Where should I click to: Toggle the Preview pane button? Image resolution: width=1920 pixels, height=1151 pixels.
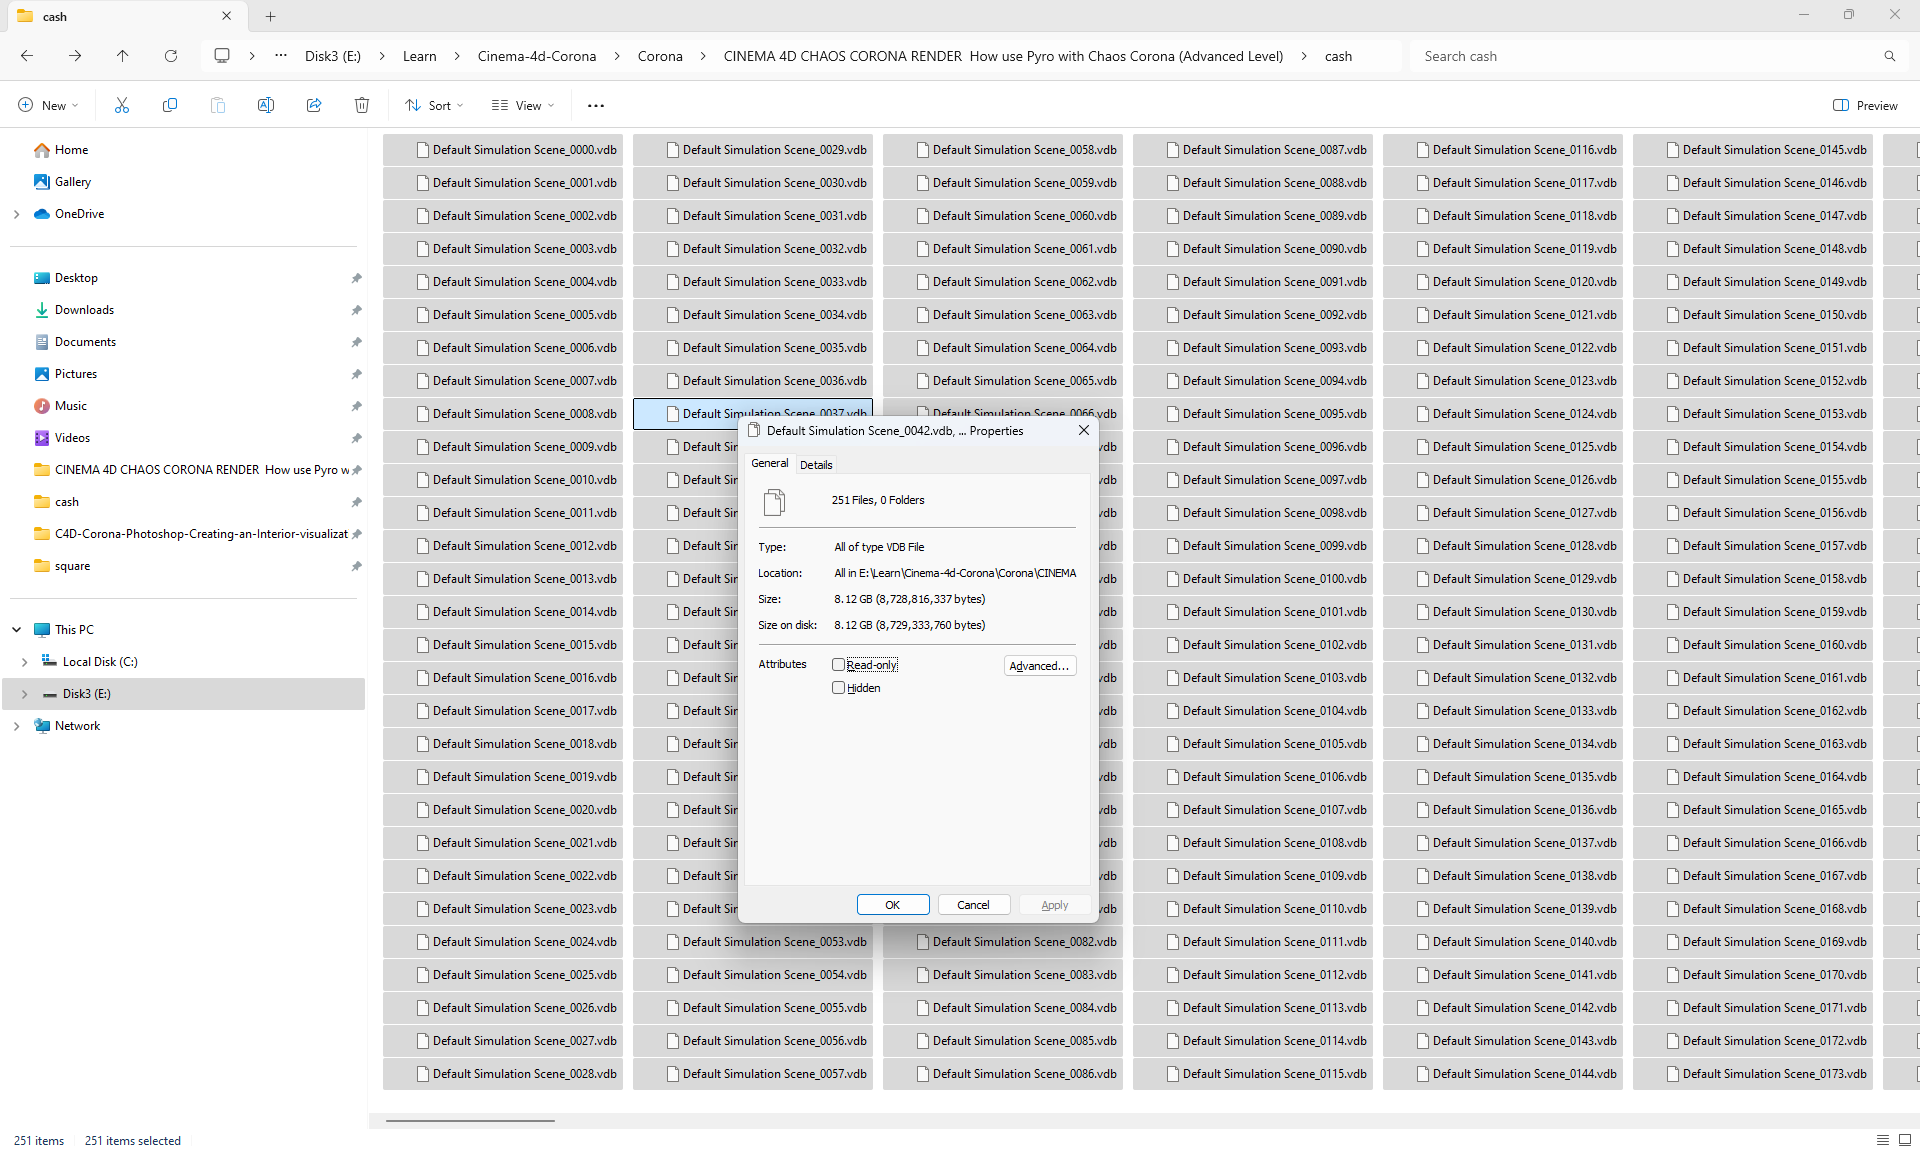1865,105
